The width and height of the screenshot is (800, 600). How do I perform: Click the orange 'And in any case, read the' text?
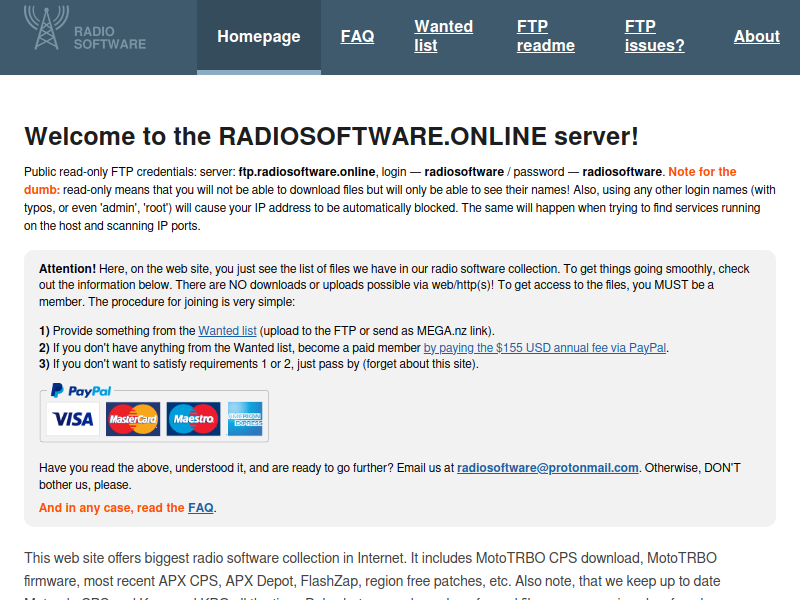pyautogui.click(x=112, y=508)
